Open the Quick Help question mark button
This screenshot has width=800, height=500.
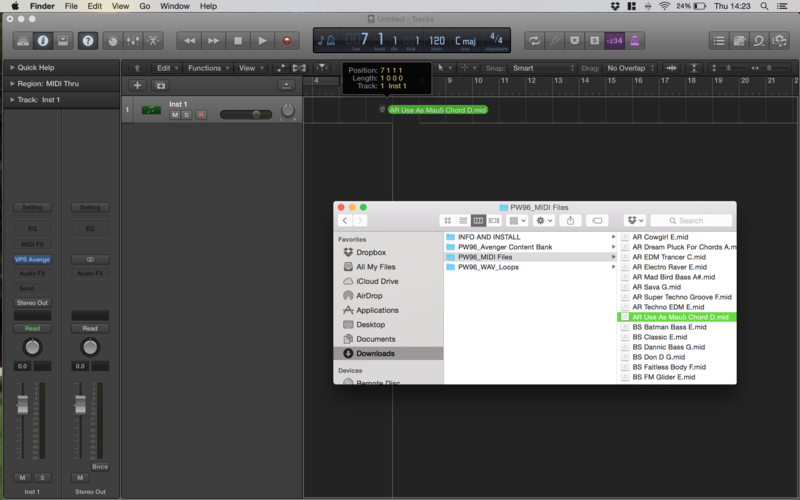click(88, 41)
